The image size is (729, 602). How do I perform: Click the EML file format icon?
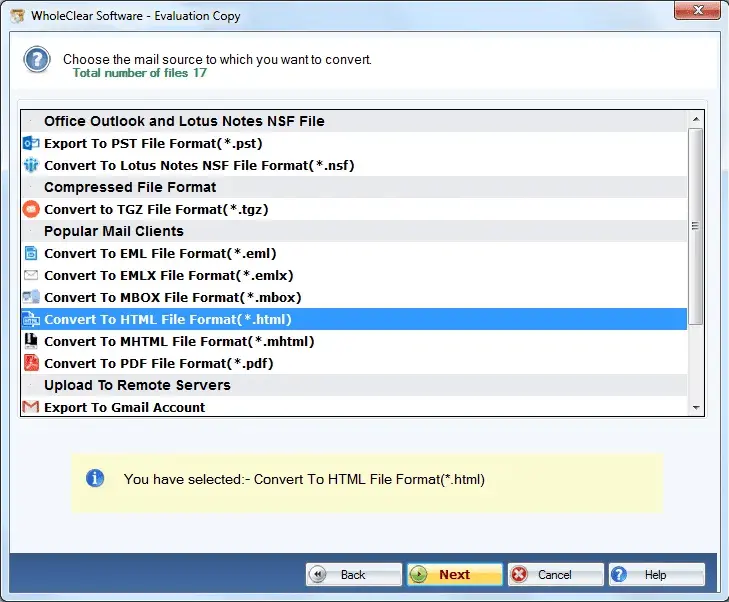(31, 253)
